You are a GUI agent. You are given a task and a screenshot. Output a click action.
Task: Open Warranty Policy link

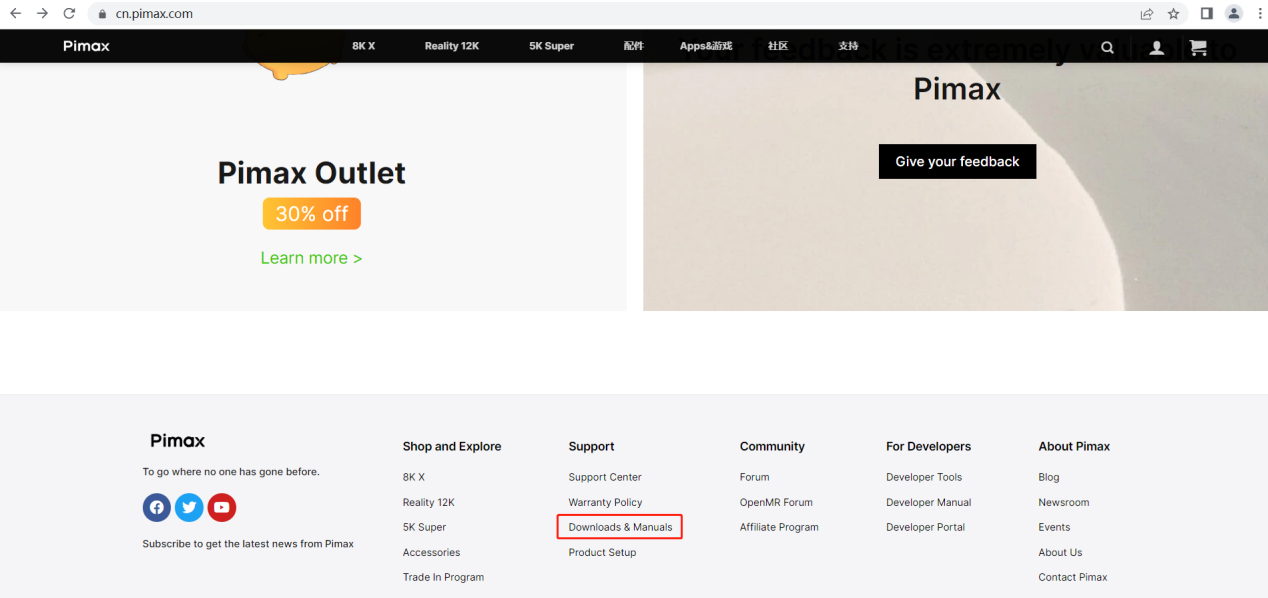tap(606, 502)
